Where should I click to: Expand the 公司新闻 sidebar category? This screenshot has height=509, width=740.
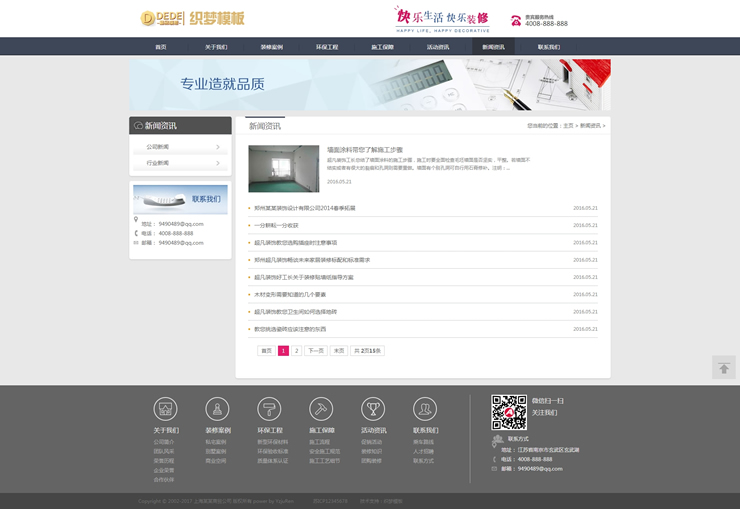(x=181, y=147)
